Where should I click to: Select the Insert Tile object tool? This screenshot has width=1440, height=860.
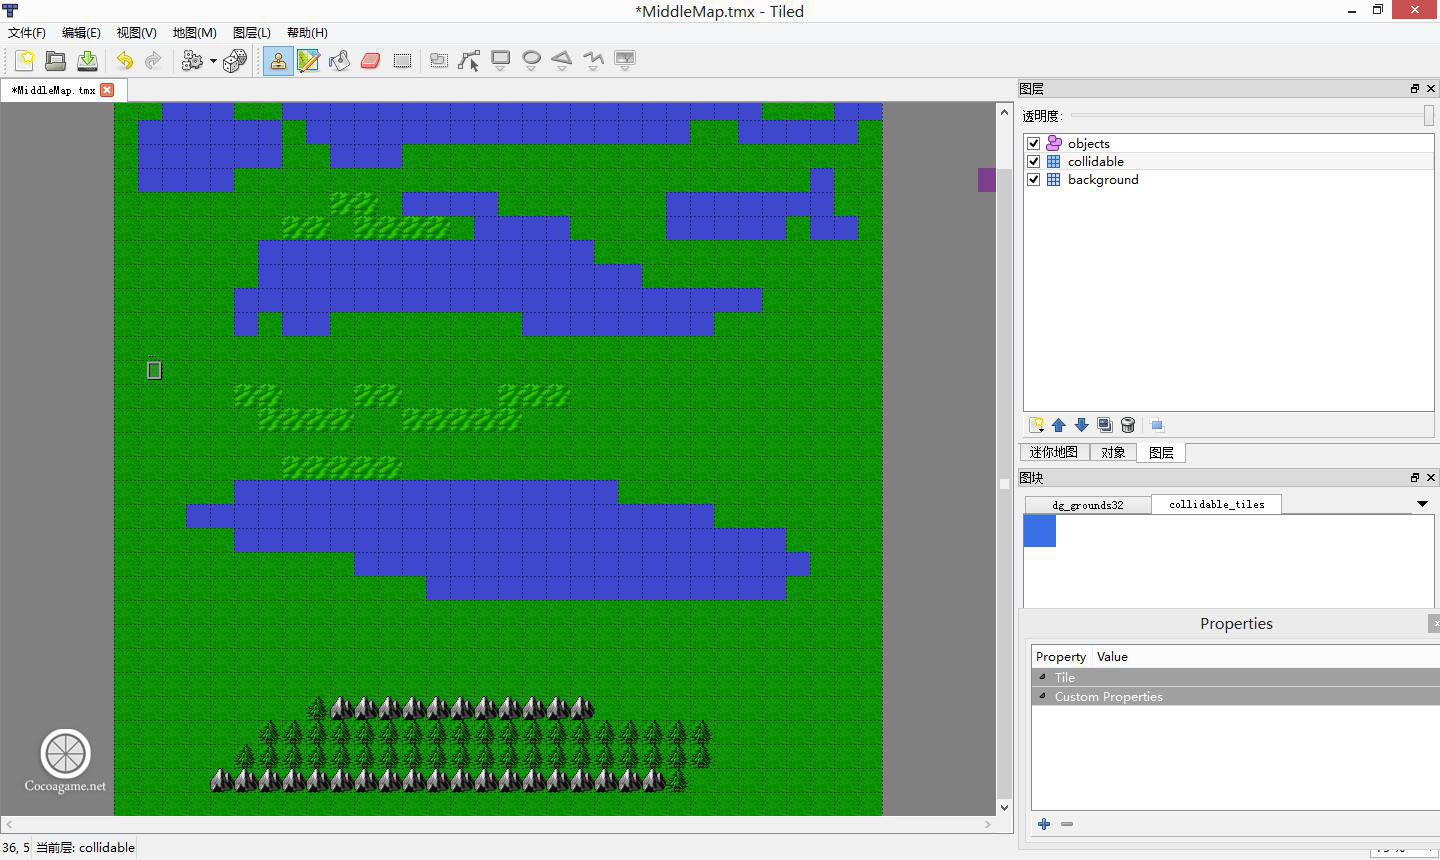(625, 61)
